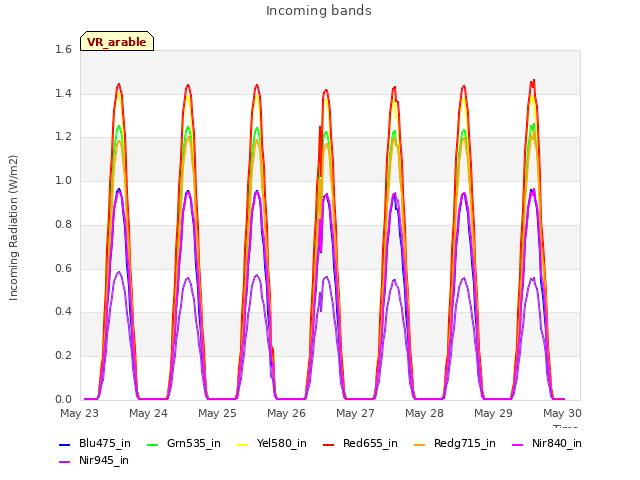Click the May 28 x-axis label
This screenshot has width=640, height=480.
click(x=424, y=413)
